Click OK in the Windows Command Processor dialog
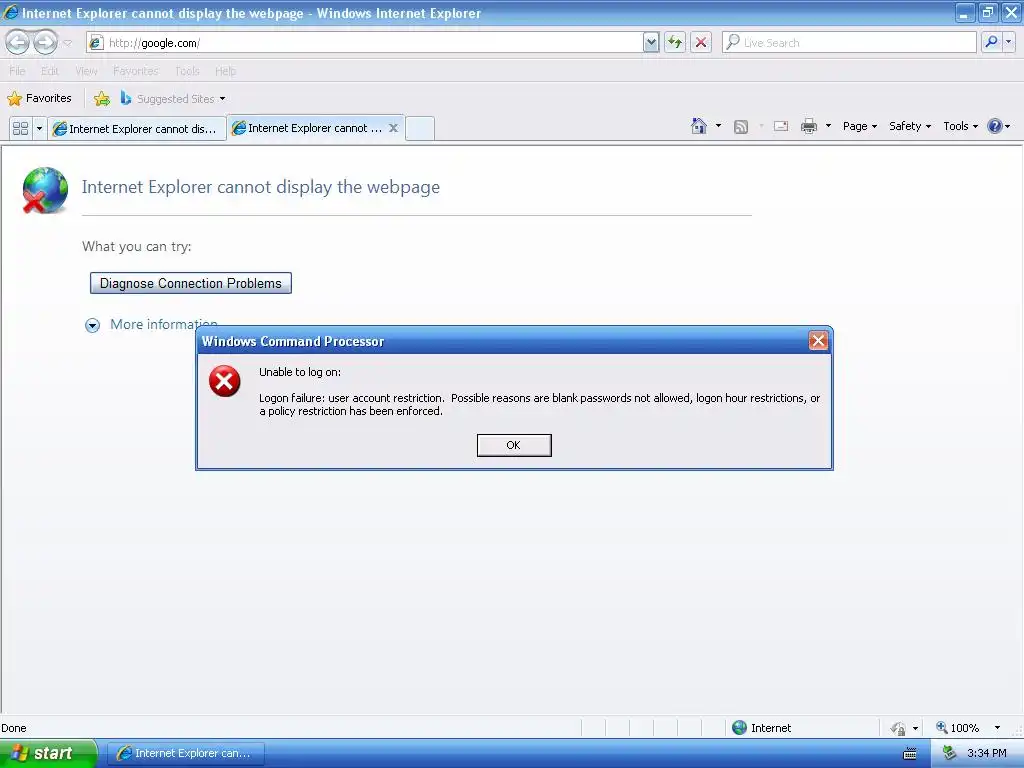The image size is (1024, 768). pos(514,445)
